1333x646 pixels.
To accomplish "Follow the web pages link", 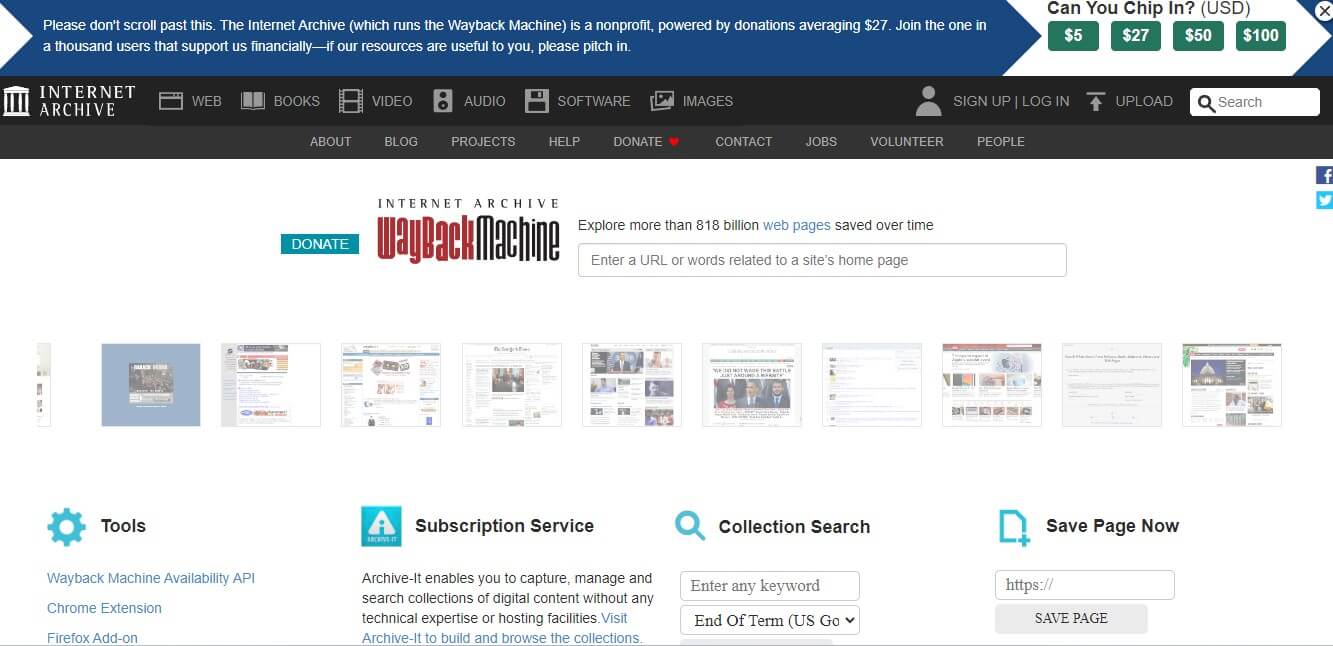I will pos(797,225).
